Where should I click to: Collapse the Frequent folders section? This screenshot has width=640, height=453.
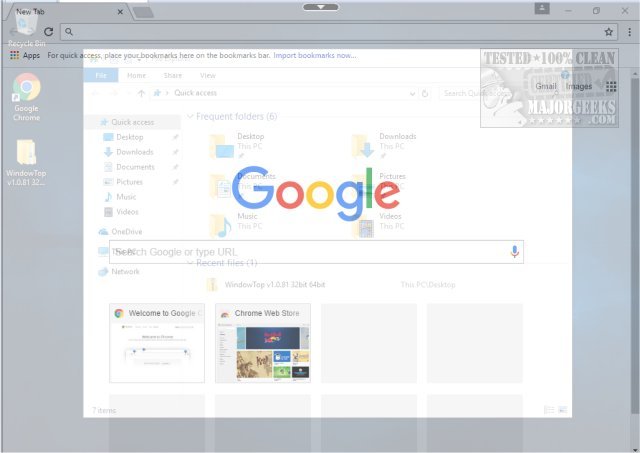[190, 116]
